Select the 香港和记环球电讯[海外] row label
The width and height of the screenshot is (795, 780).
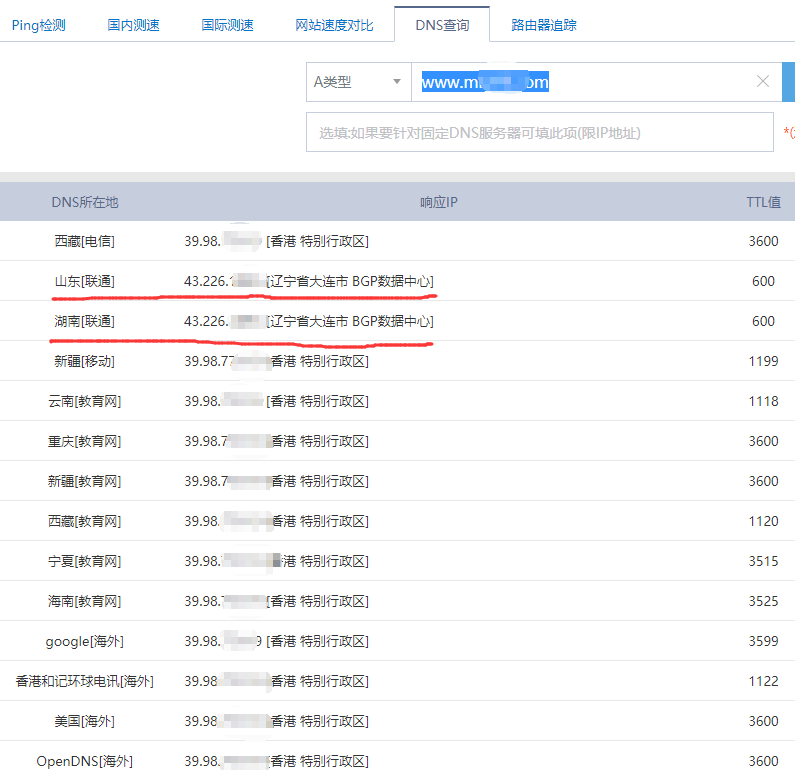[x=85, y=681]
